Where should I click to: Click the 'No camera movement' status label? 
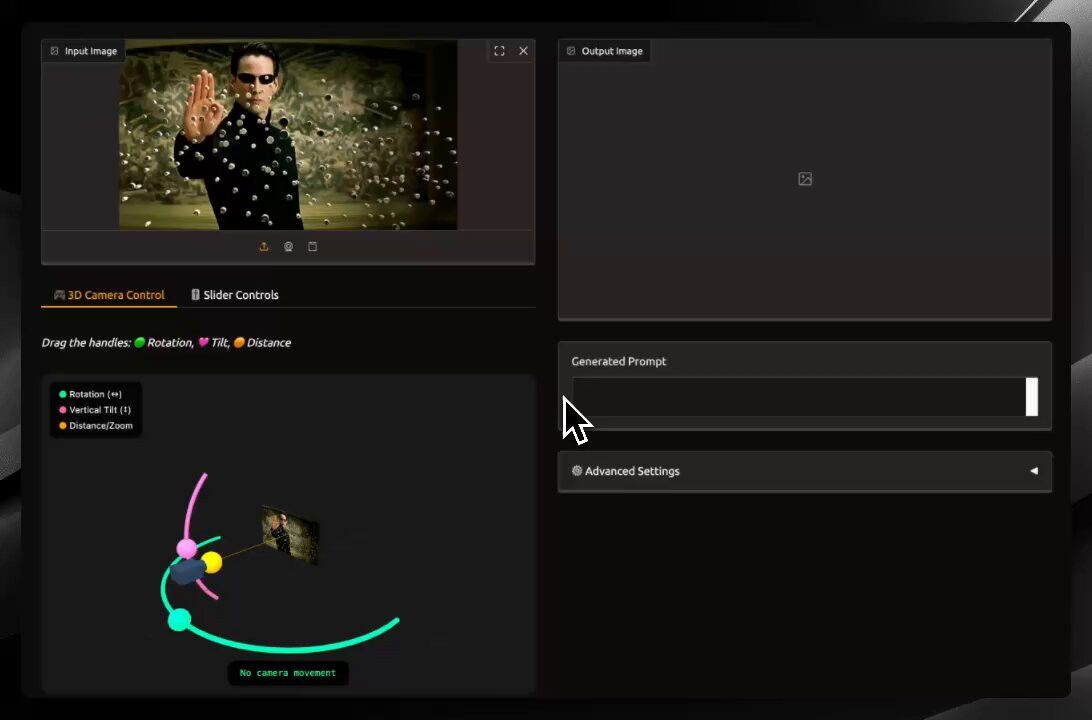pos(288,673)
